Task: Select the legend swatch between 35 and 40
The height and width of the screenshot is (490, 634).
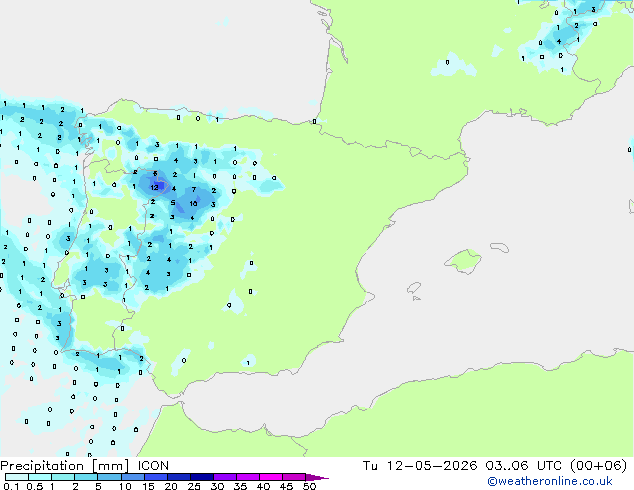Action: [x=248, y=477]
